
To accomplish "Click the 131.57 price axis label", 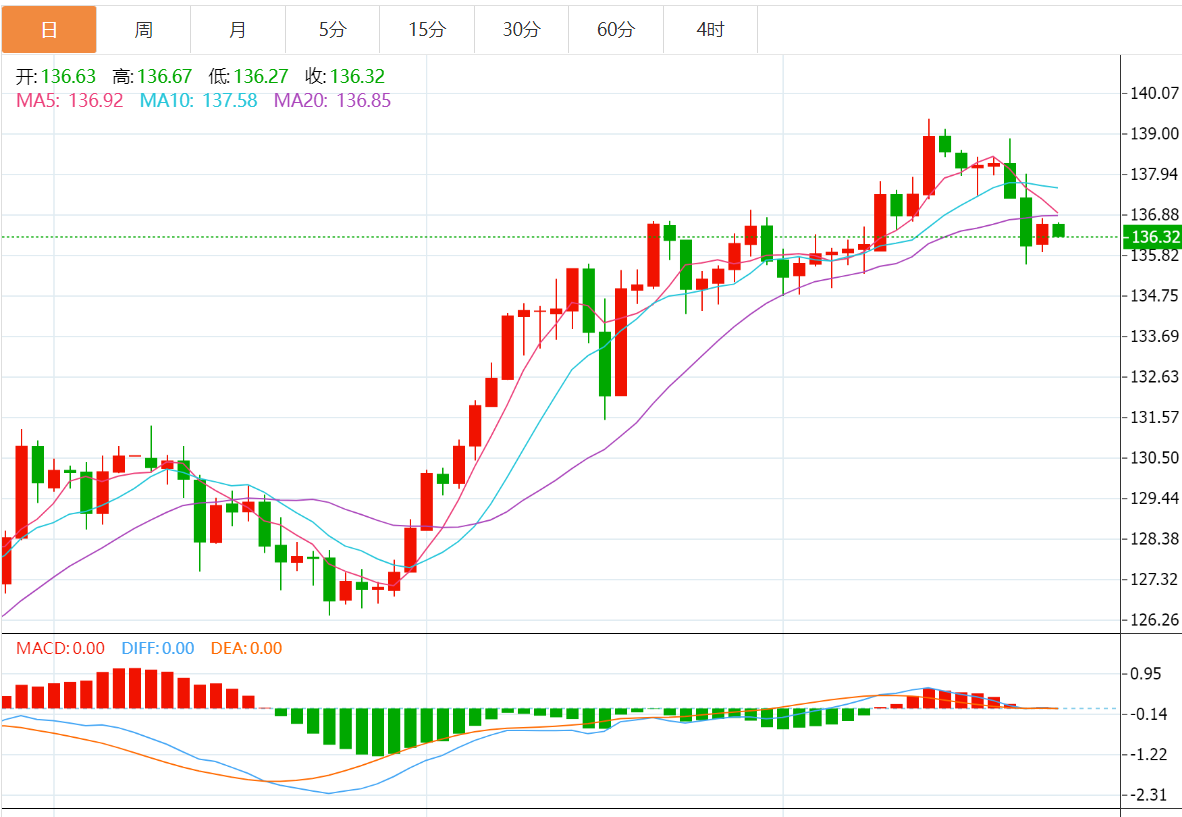I will point(1154,418).
